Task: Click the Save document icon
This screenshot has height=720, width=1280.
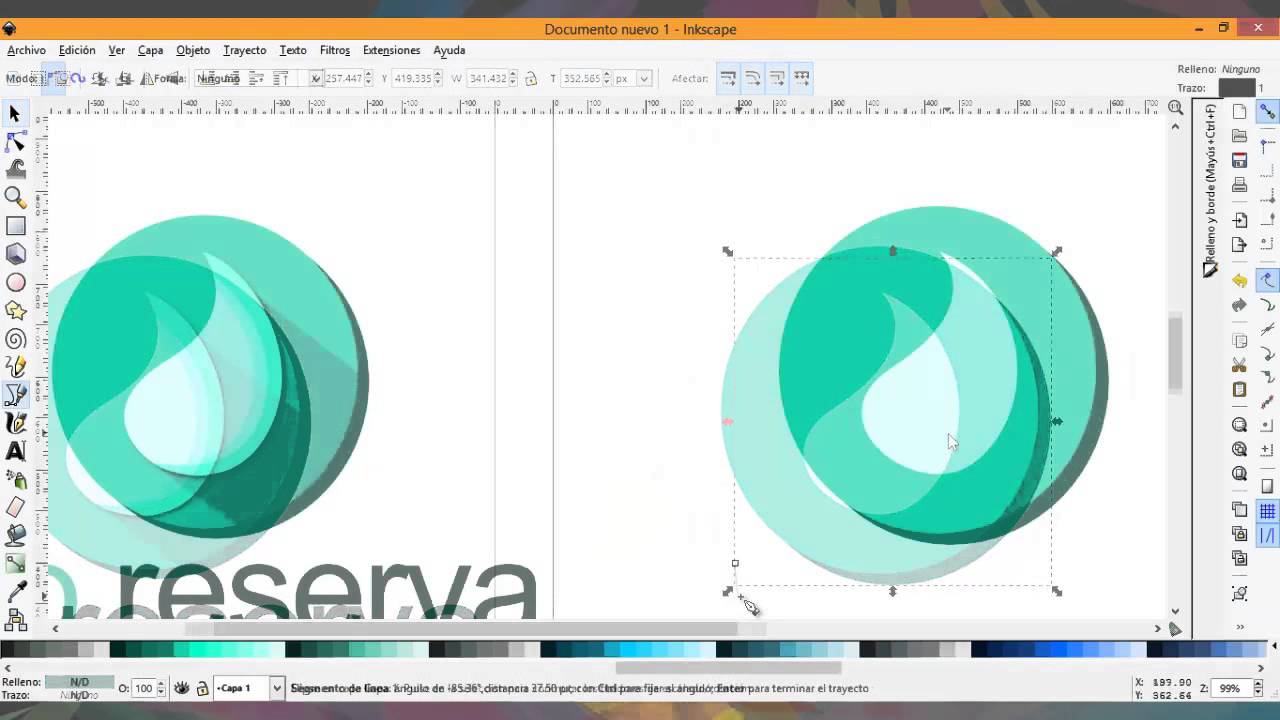Action: point(1240,161)
